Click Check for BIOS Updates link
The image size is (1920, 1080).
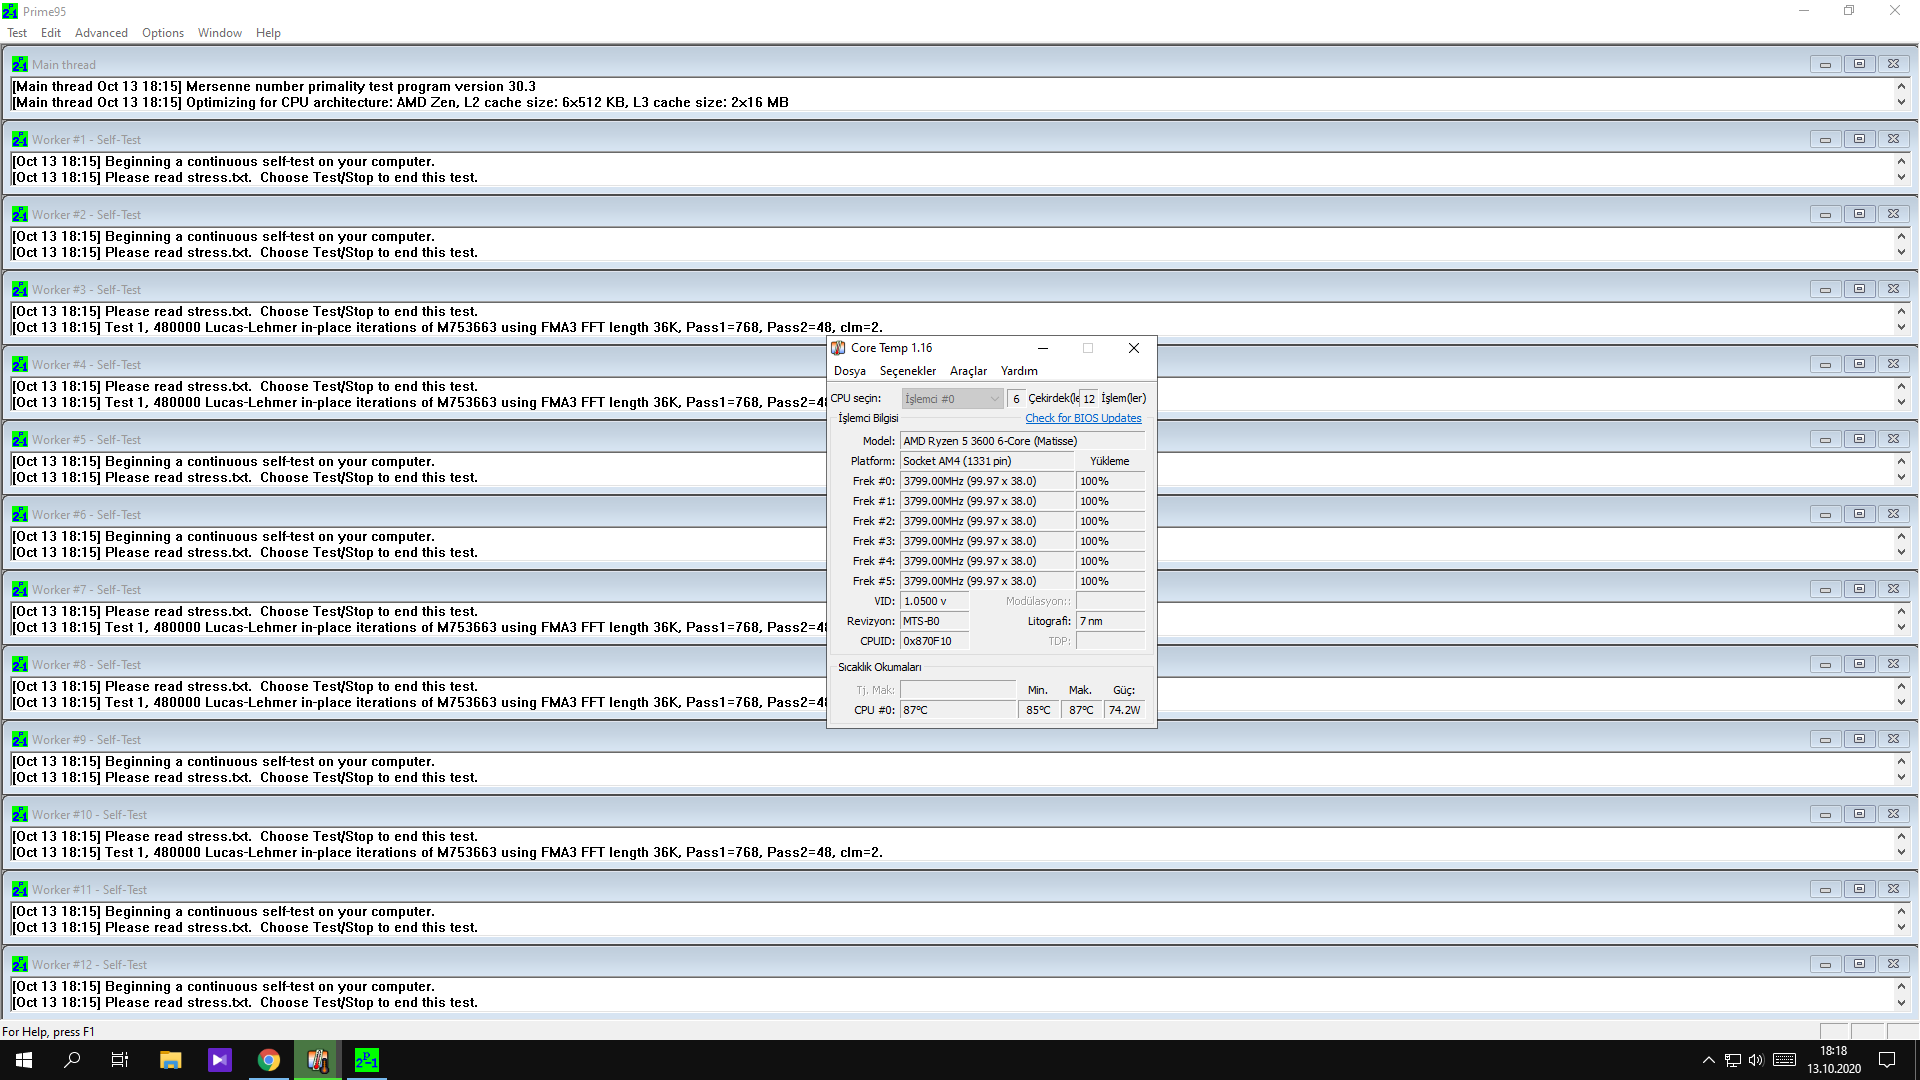point(1083,419)
